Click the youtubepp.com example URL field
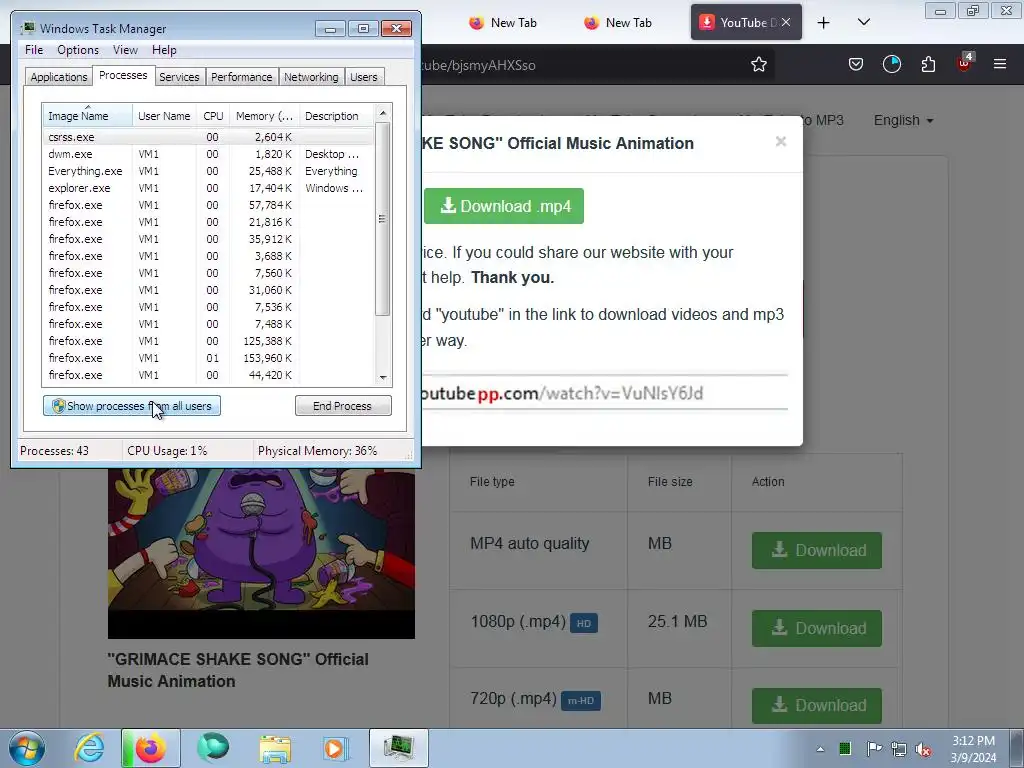The width and height of the screenshot is (1024, 768). 605,393
